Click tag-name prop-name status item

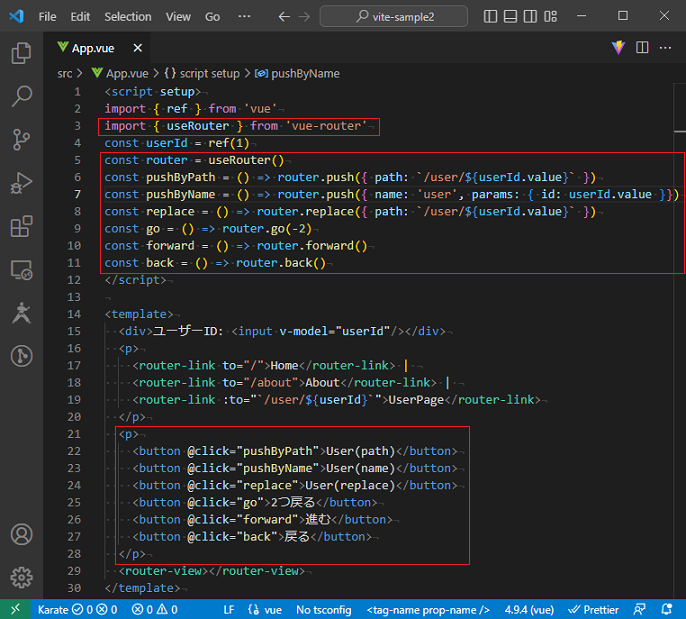428,609
